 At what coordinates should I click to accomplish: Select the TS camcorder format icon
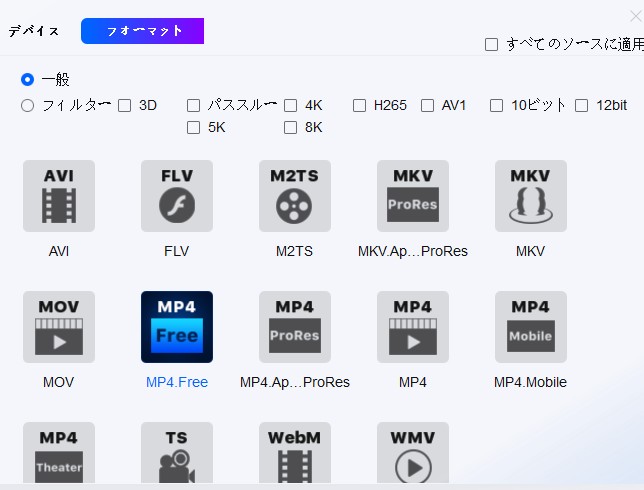click(x=177, y=453)
